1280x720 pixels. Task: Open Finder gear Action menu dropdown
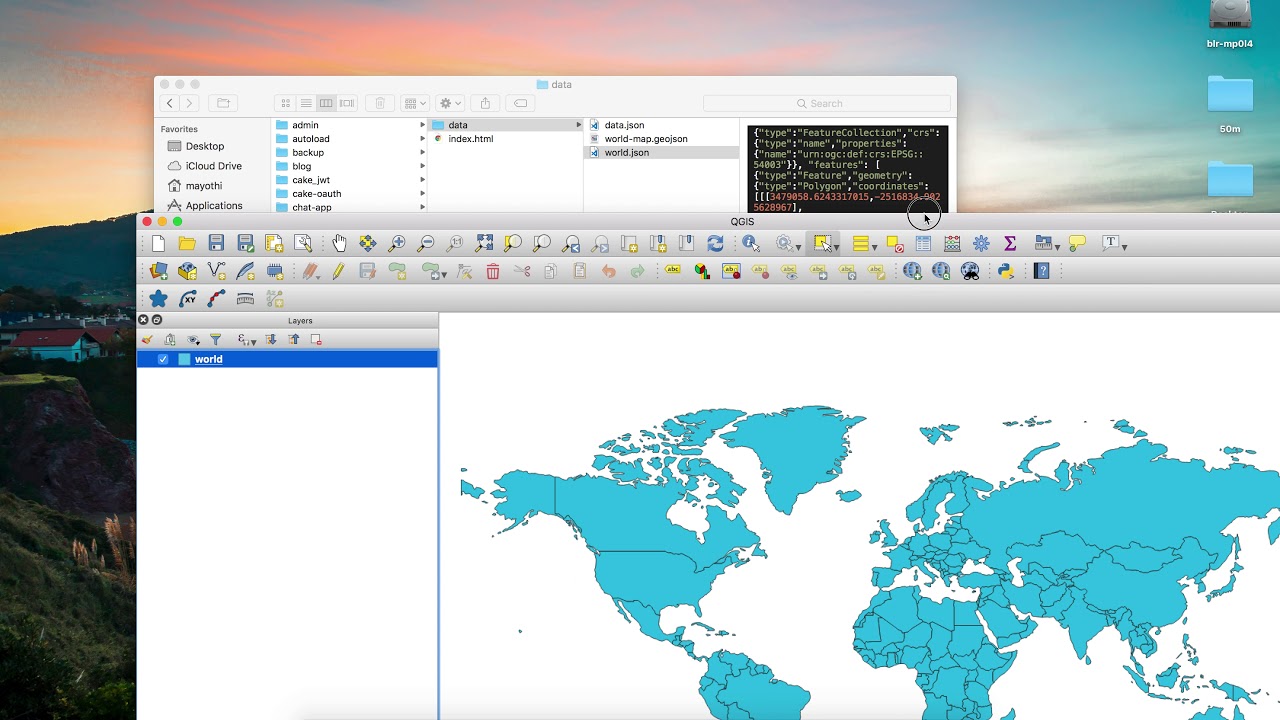coord(450,103)
